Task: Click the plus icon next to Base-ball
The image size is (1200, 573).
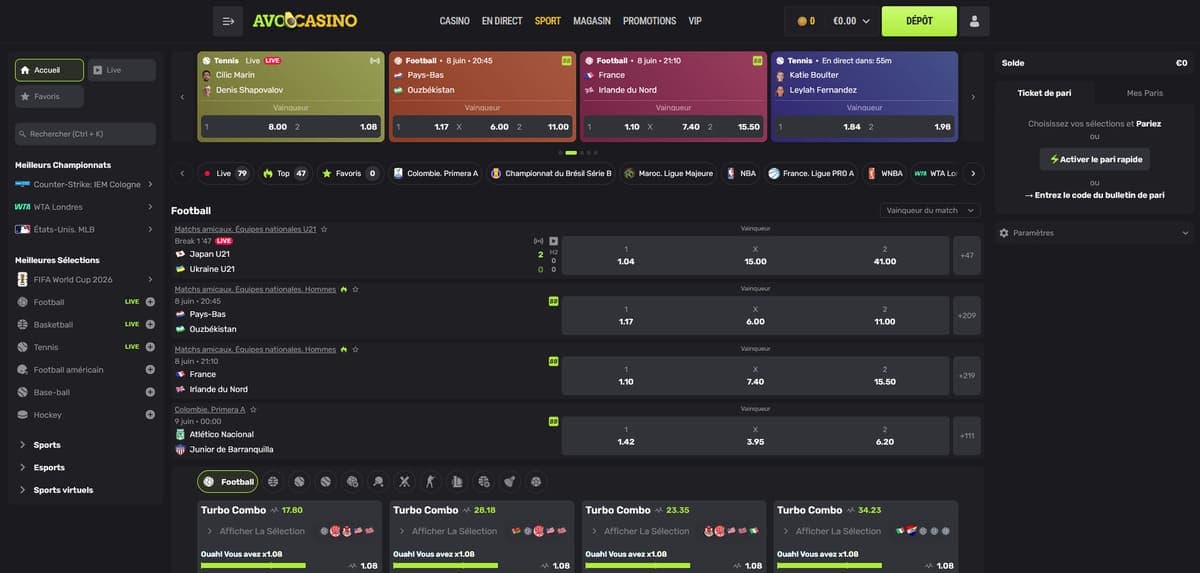Action: click(150, 393)
